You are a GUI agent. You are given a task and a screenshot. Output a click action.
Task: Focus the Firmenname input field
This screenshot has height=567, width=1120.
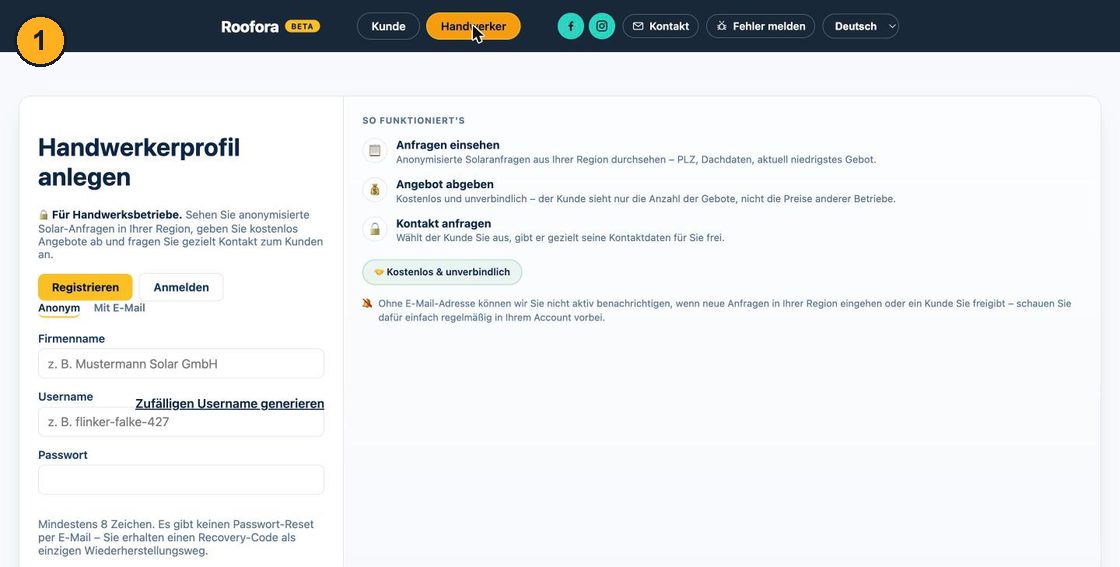coord(181,363)
